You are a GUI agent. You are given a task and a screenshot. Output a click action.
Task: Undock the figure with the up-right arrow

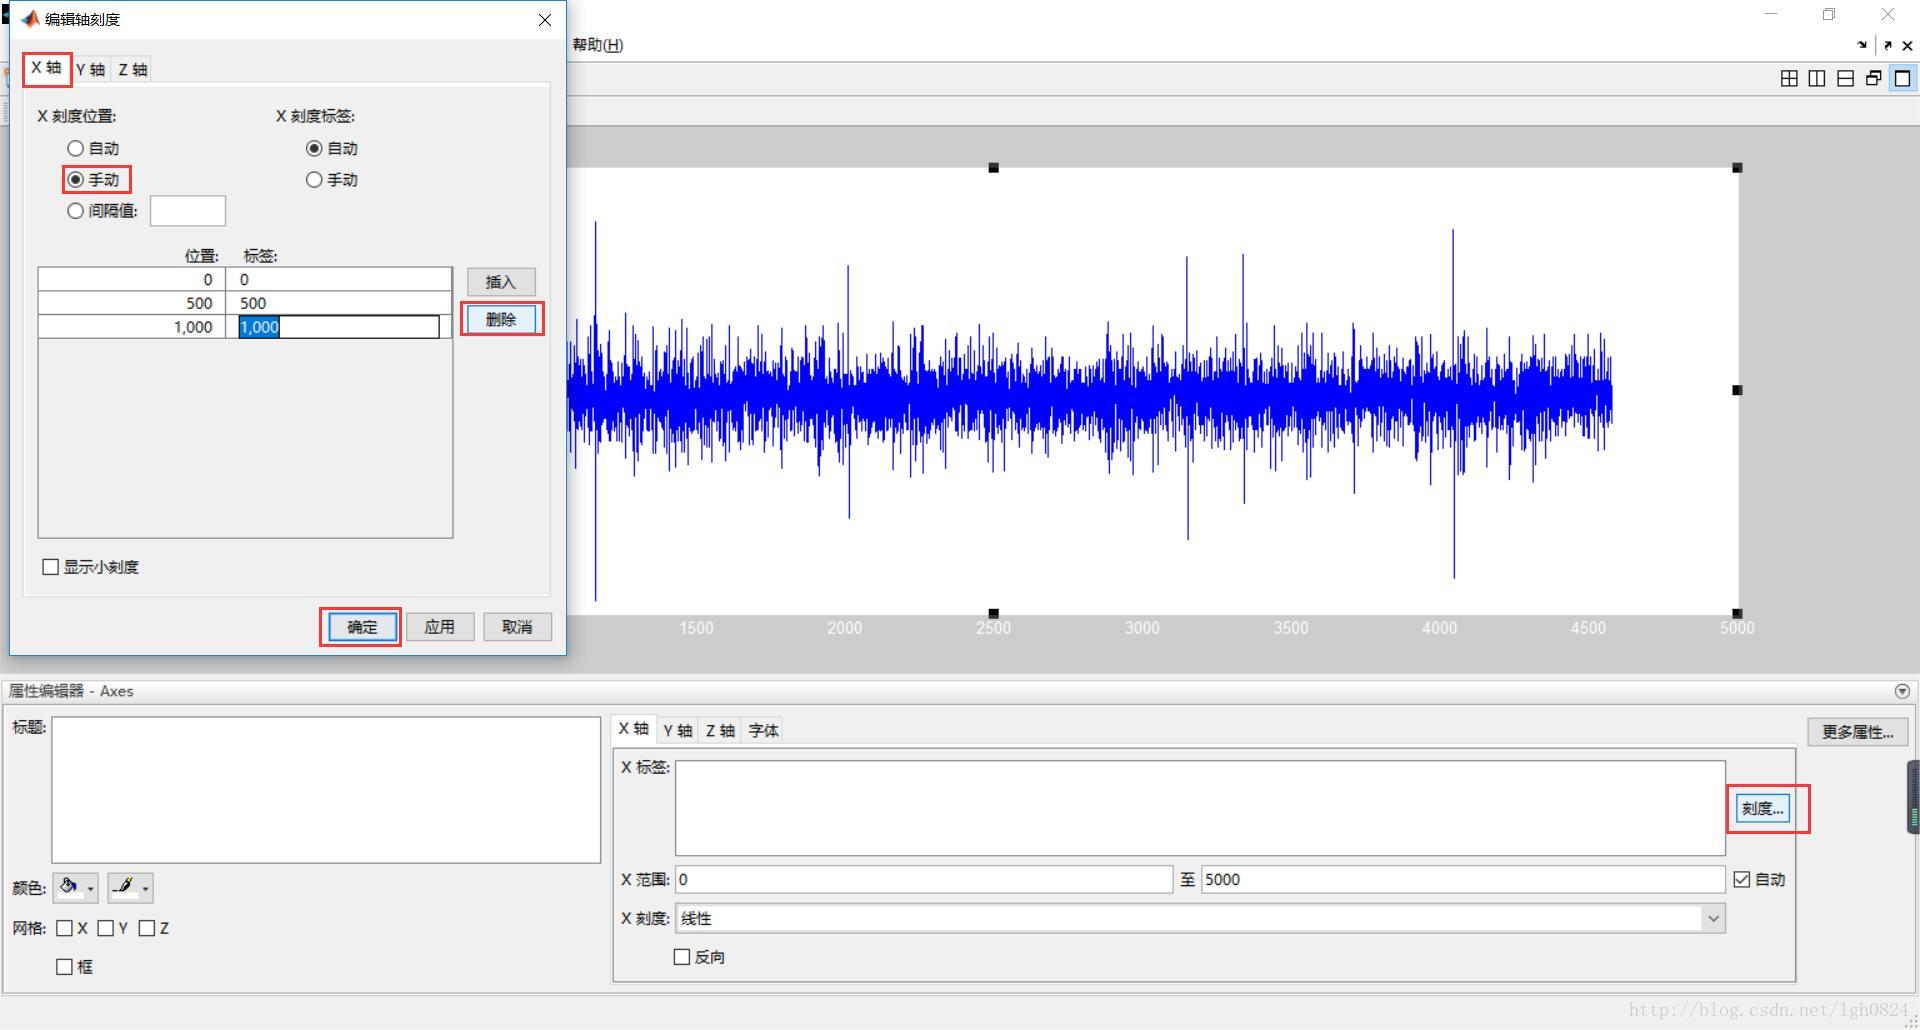coord(1887,45)
